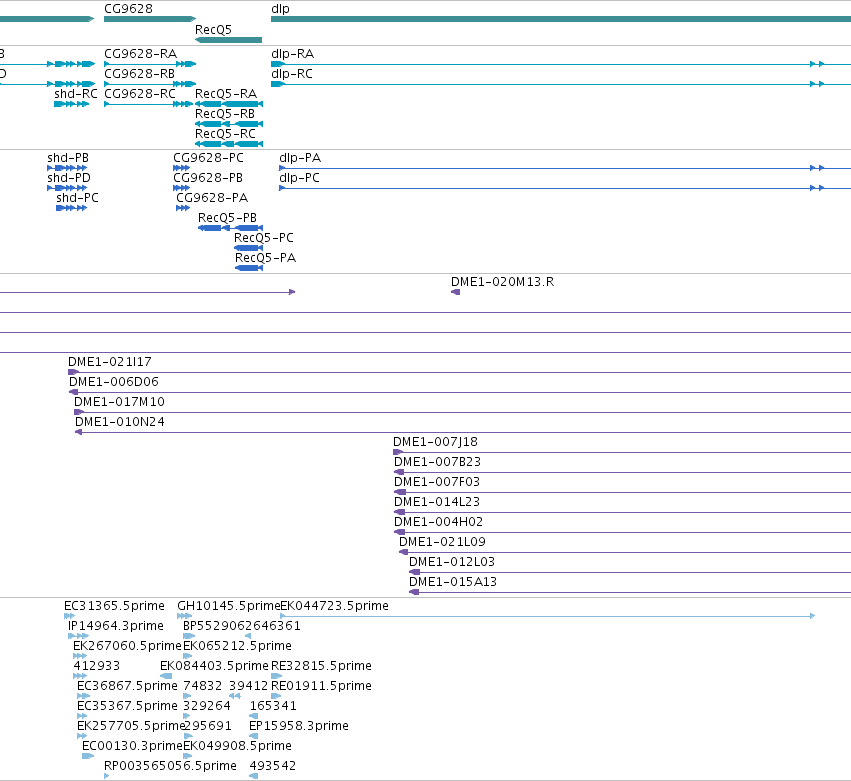Click the EC31365.5prime EST label
Image resolution: width=851 pixels, height=781 pixels.
115,606
